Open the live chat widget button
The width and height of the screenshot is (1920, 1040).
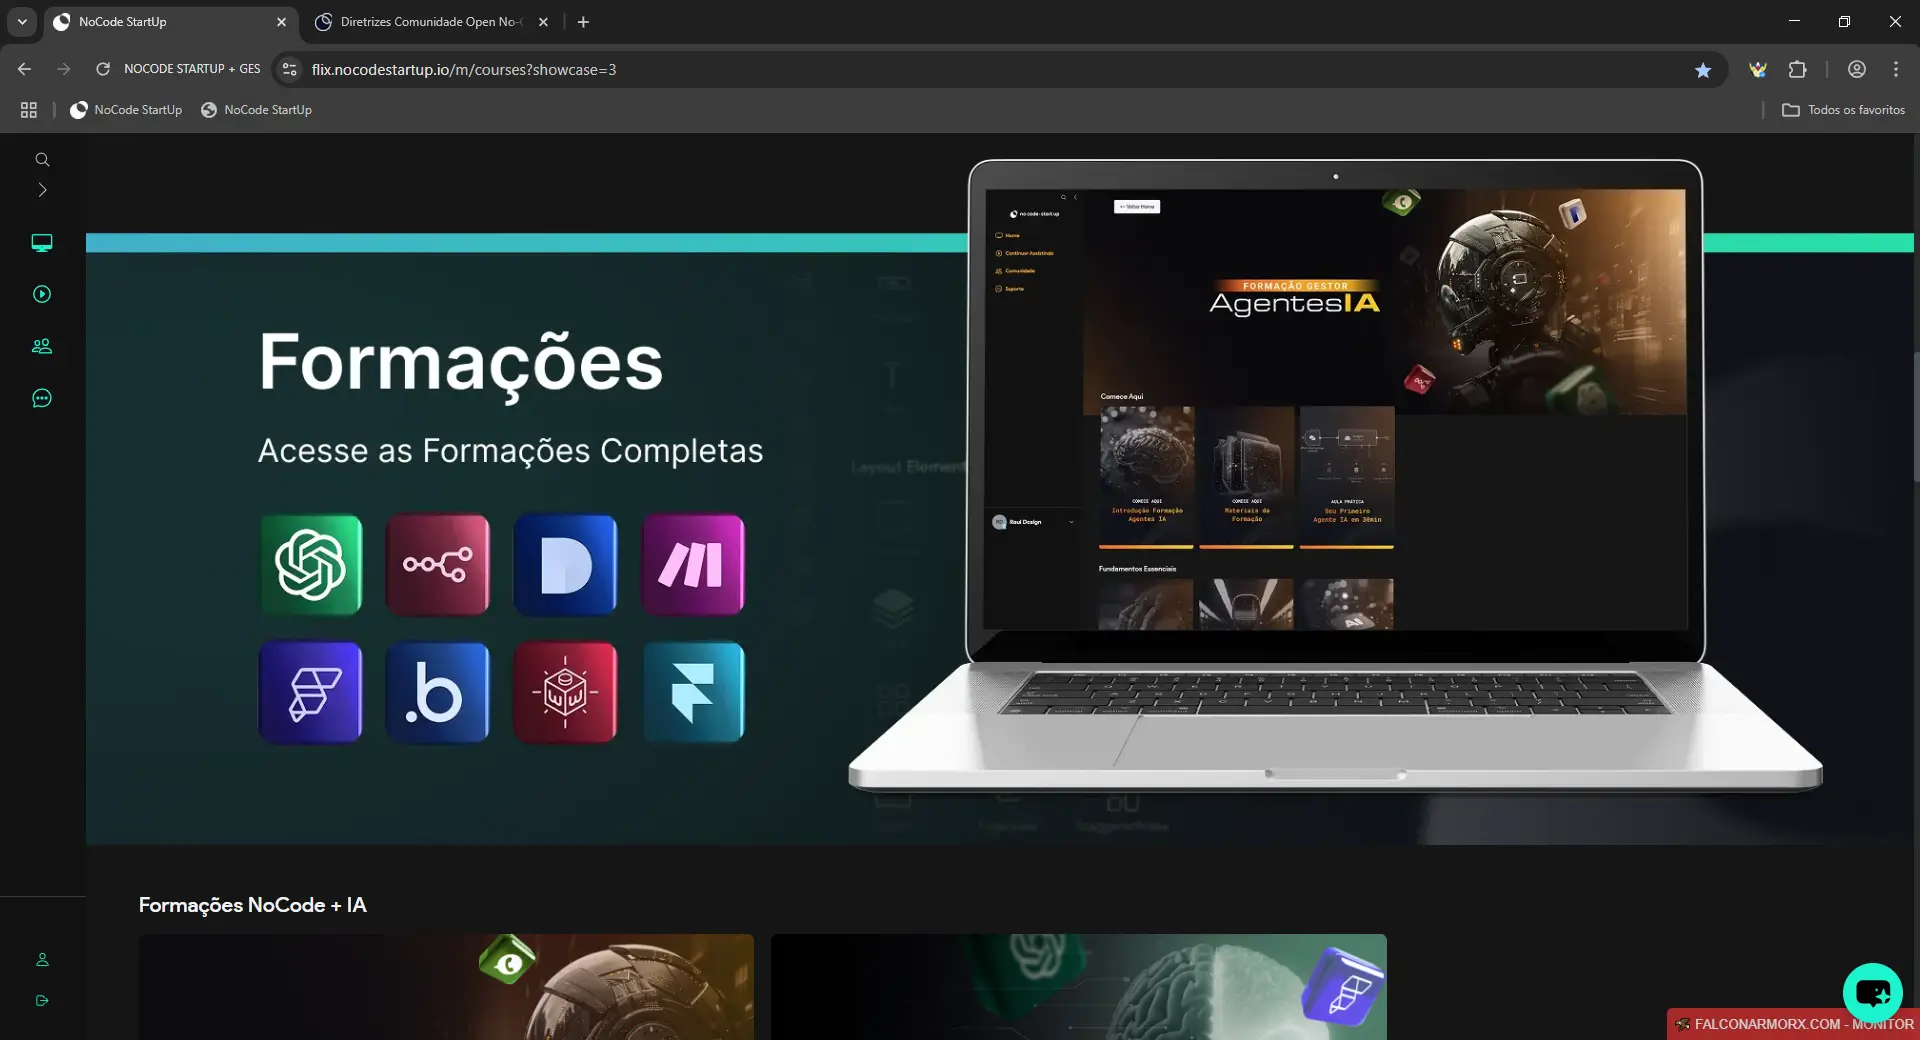pyautogui.click(x=1872, y=993)
